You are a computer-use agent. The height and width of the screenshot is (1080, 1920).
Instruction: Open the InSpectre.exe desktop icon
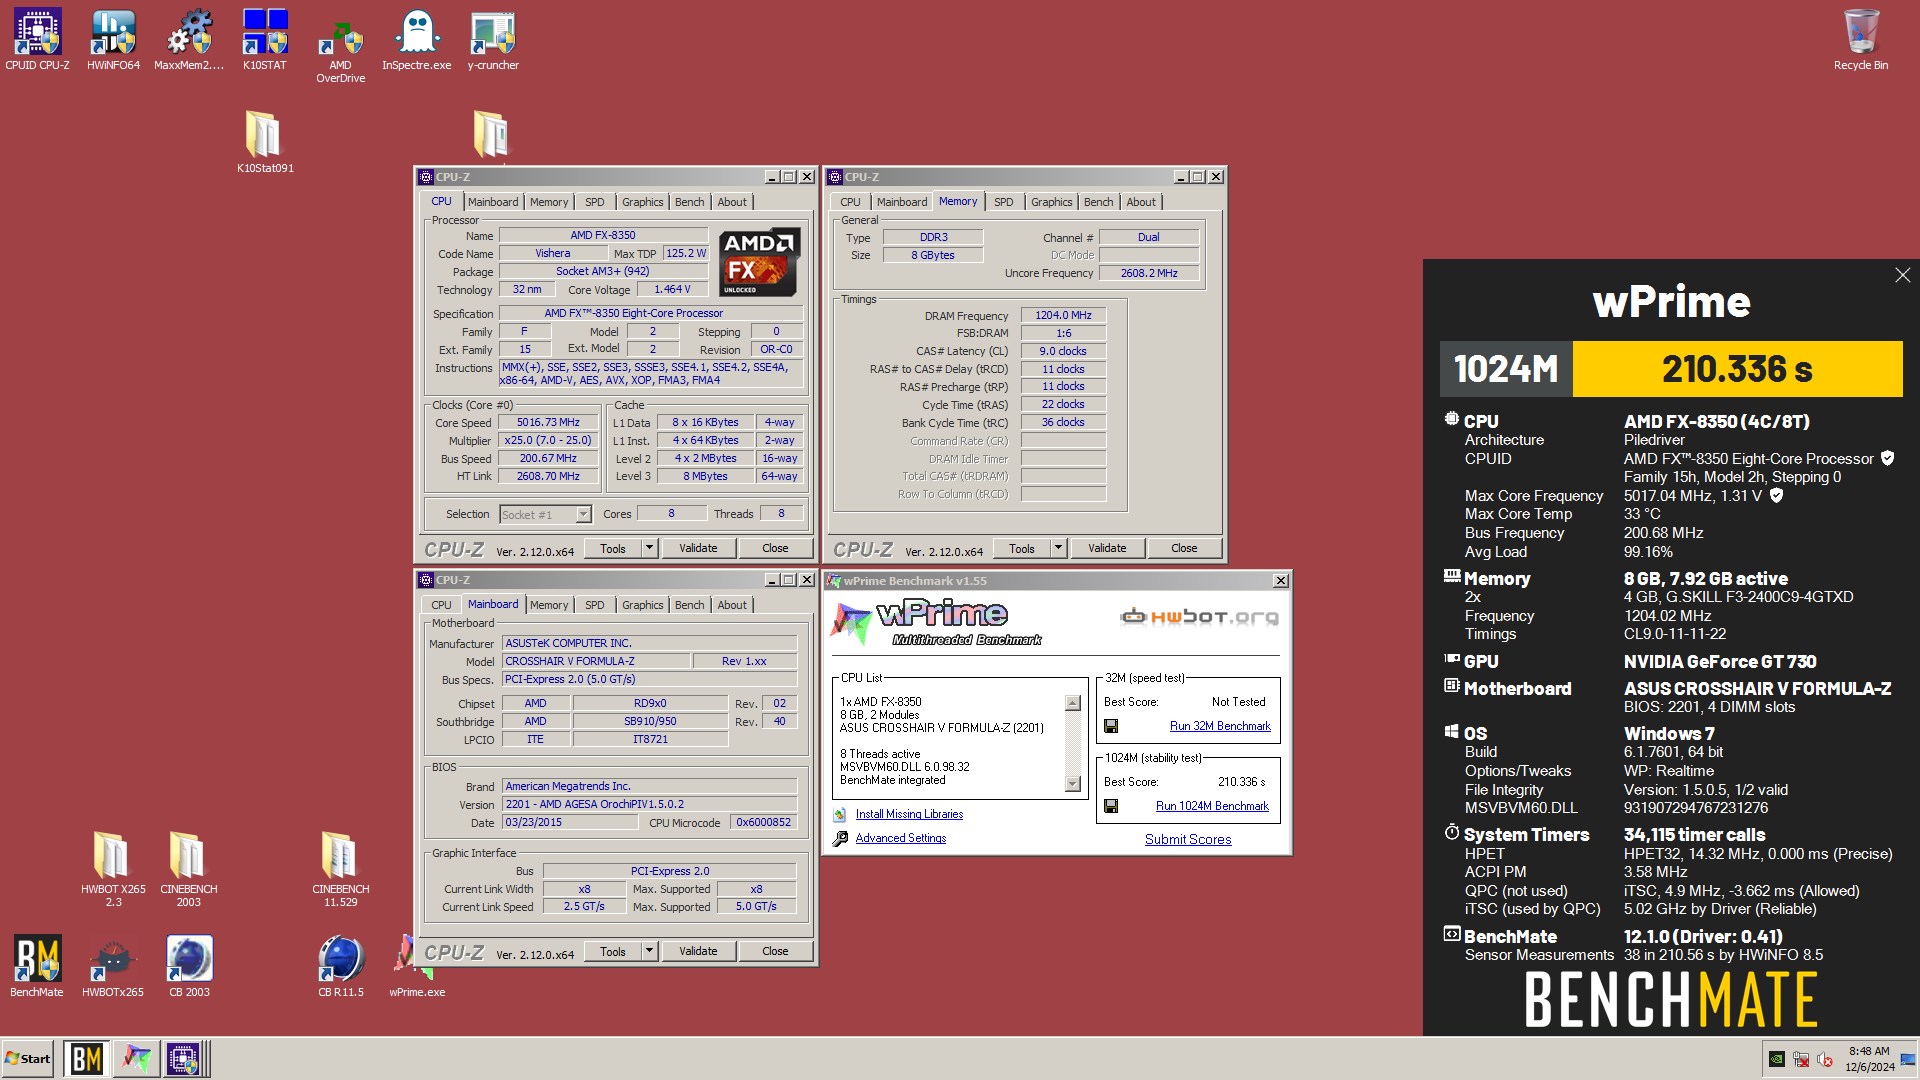click(417, 40)
